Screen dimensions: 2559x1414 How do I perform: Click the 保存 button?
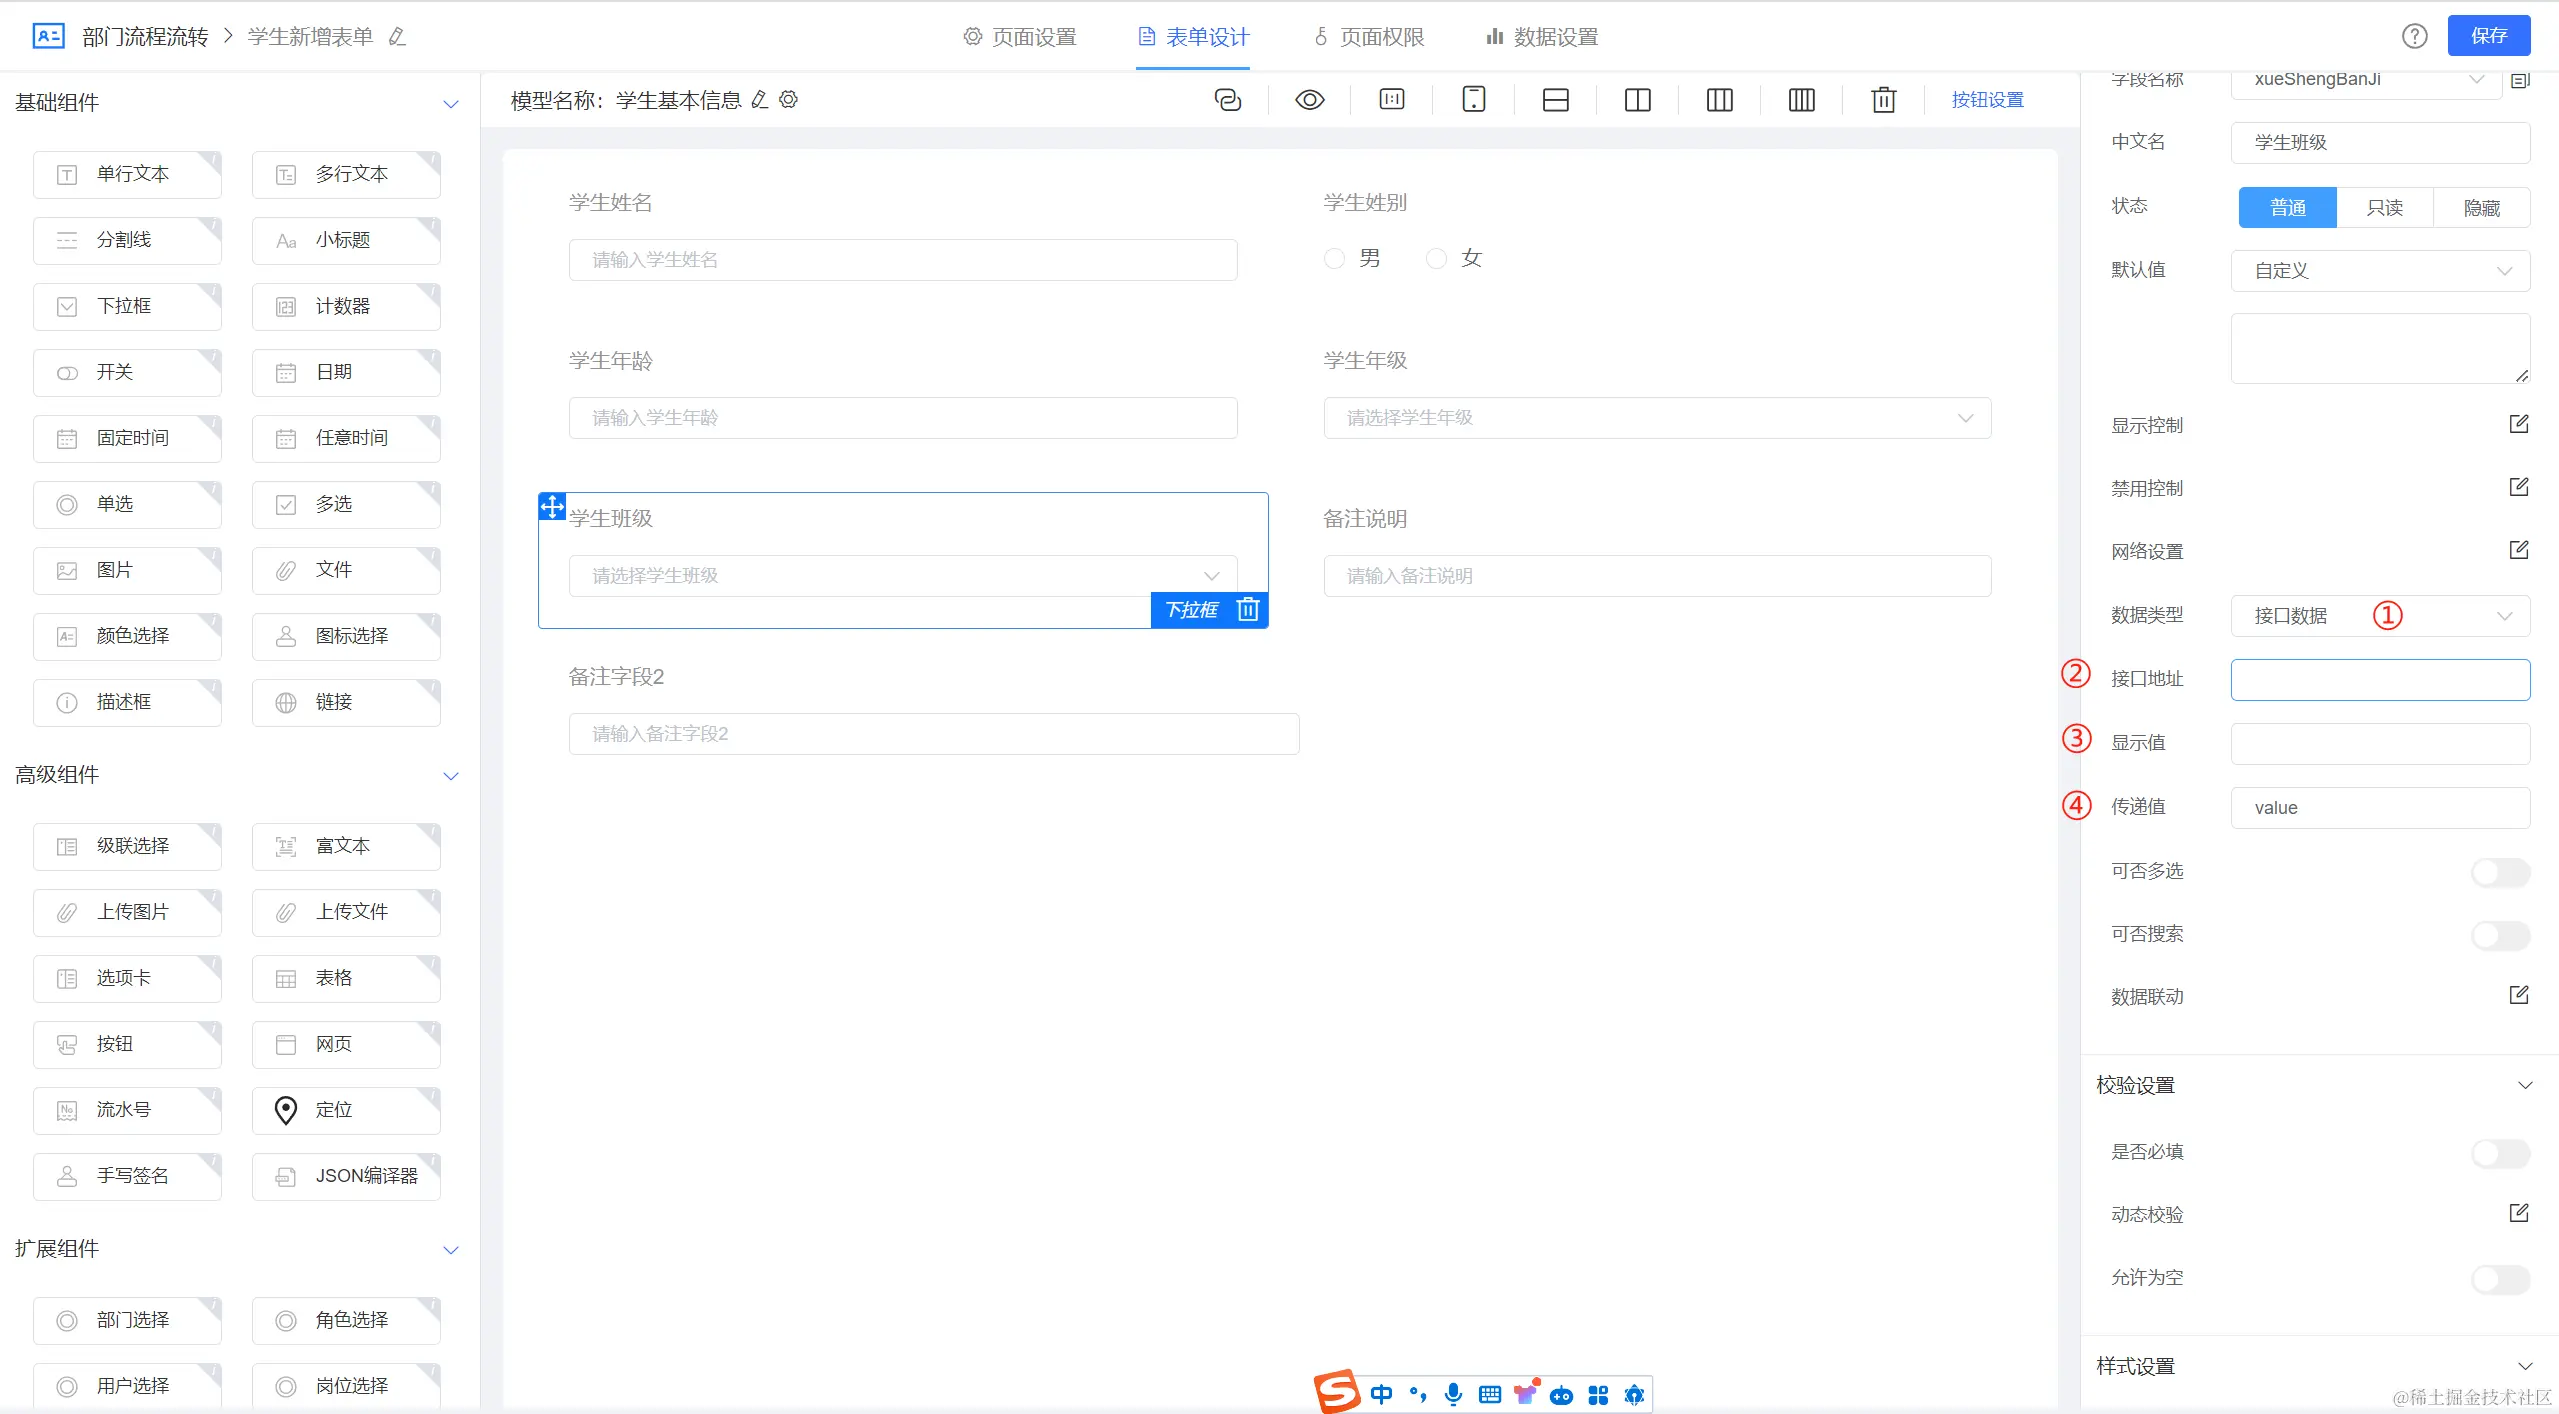[2488, 36]
